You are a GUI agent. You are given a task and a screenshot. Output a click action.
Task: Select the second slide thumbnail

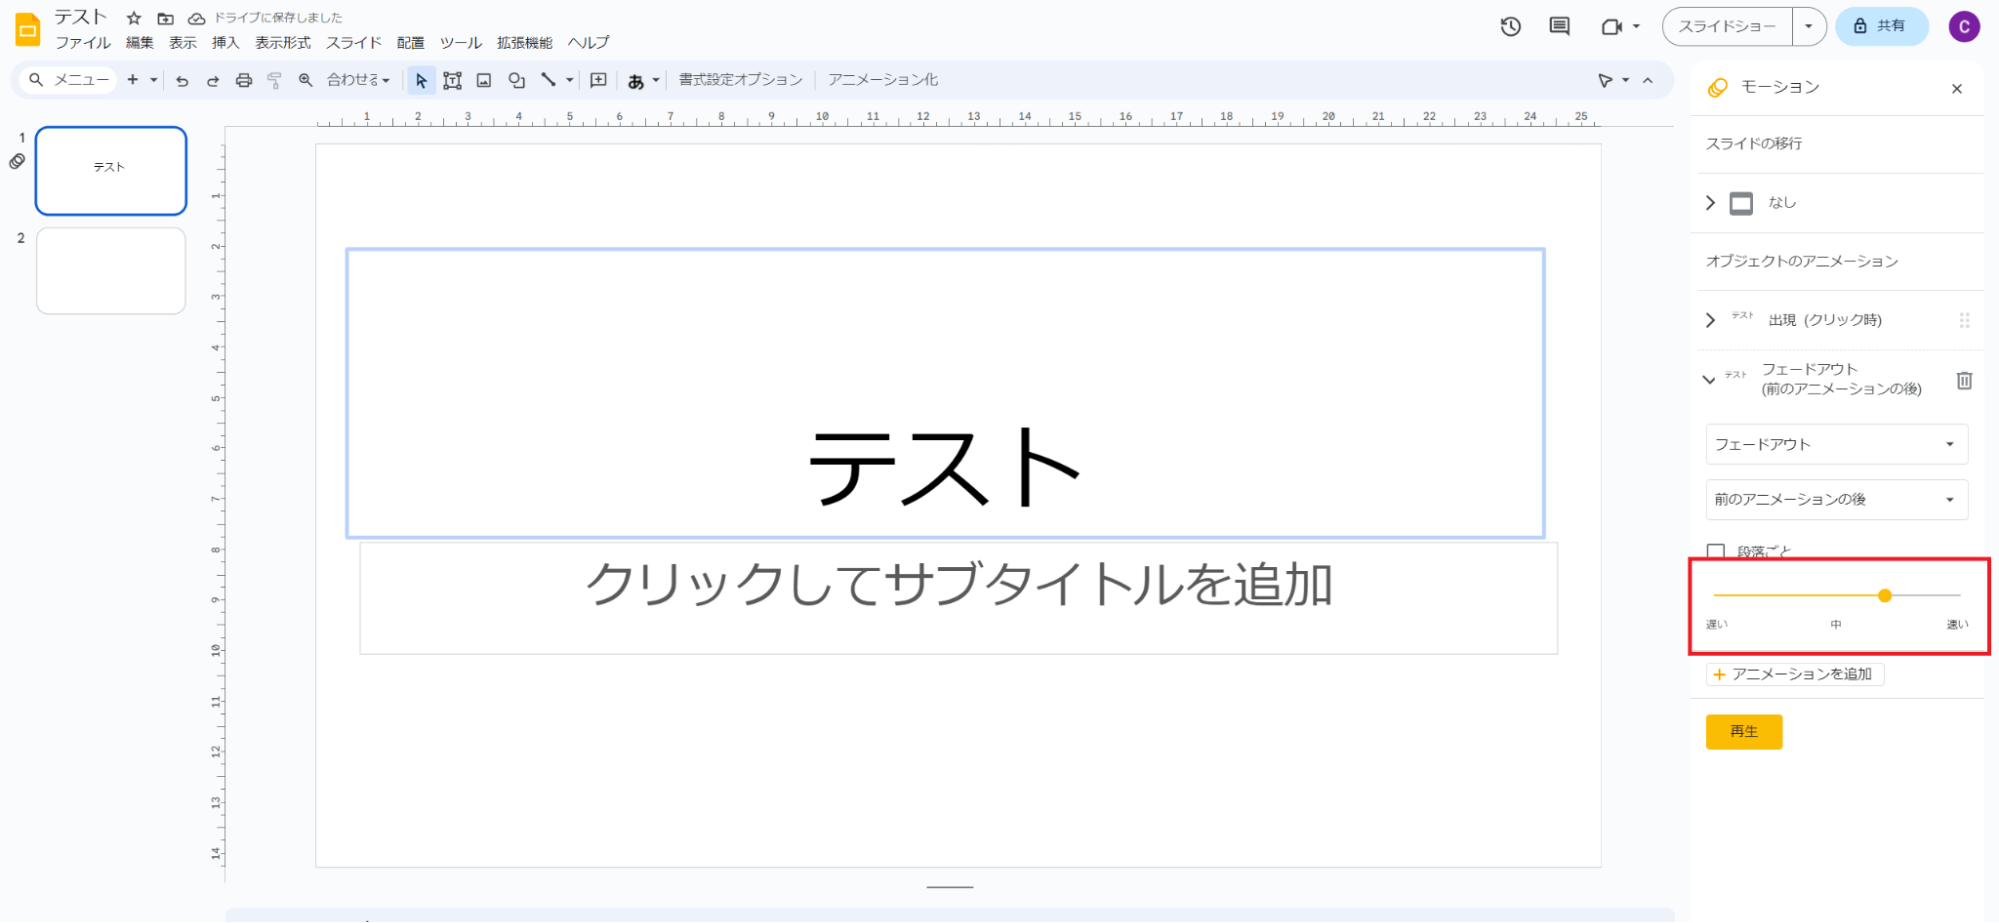111,271
